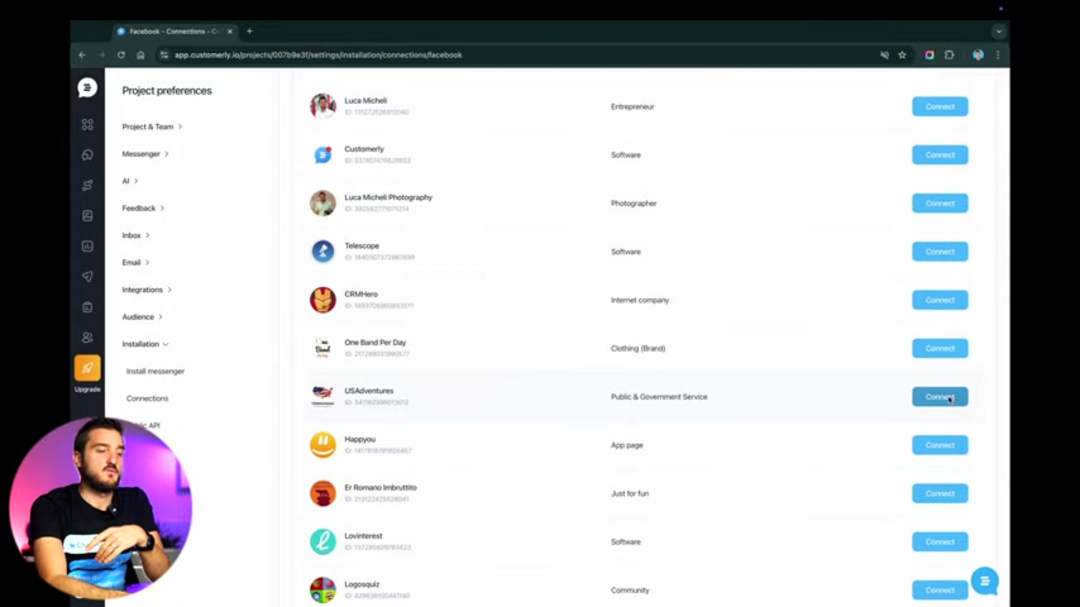This screenshot has height=607, width=1080.
Task: Click the Customerly logo in the sidebar
Action: 87,88
